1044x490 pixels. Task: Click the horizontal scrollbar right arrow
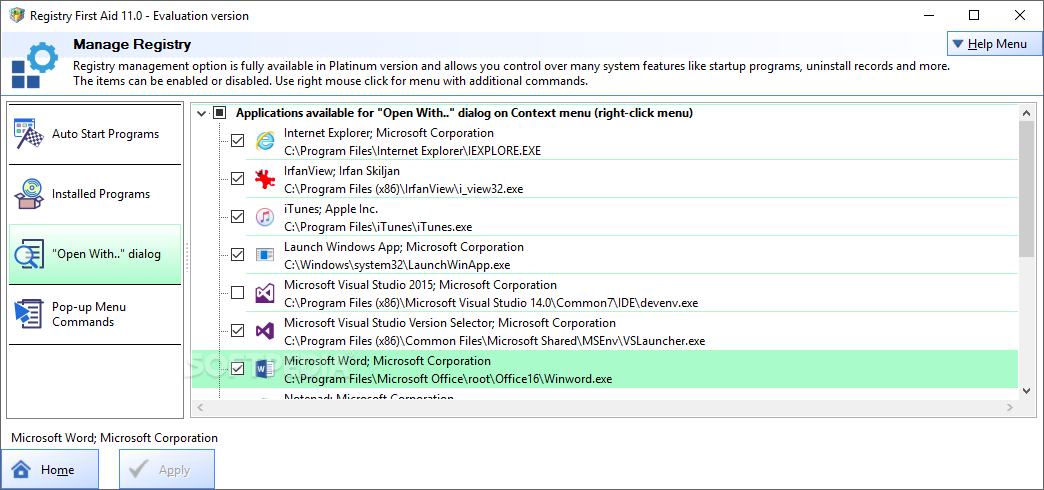tap(1011, 407)
